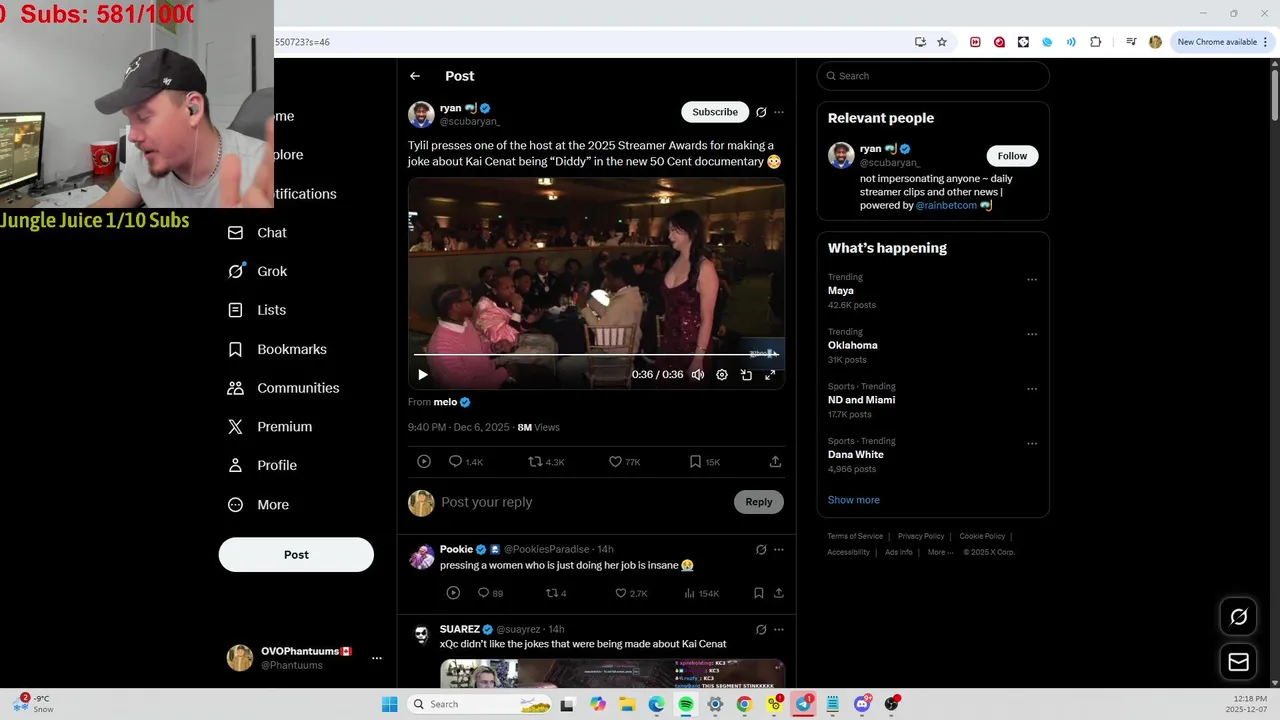Go back using the Post header arrow
The image size is (1280, 720).
pyautogui.click(x=415, y=76)
